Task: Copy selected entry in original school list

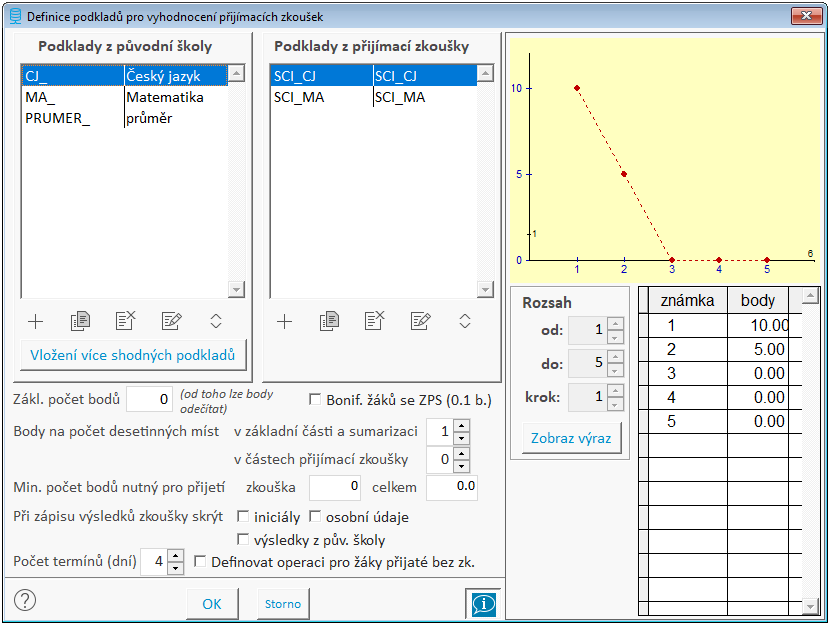Action: (81, 321)
